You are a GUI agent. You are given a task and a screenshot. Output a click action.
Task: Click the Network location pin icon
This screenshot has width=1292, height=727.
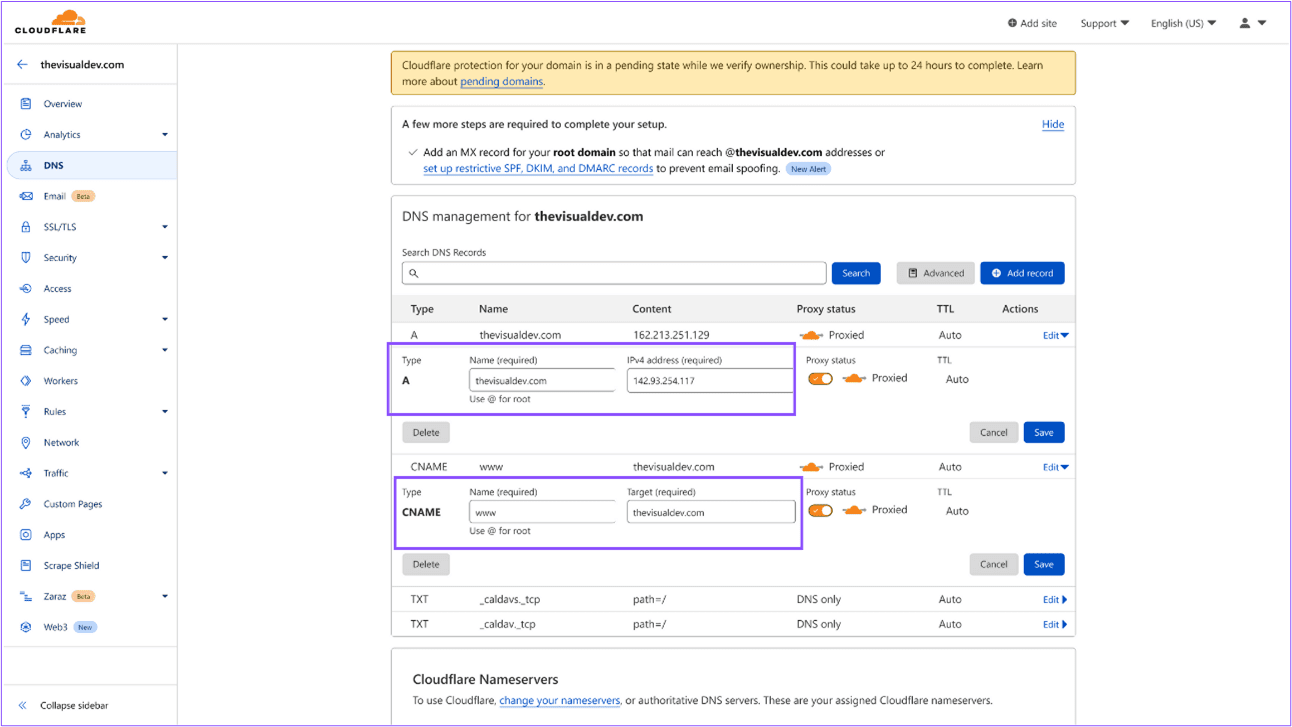[26, 443]
